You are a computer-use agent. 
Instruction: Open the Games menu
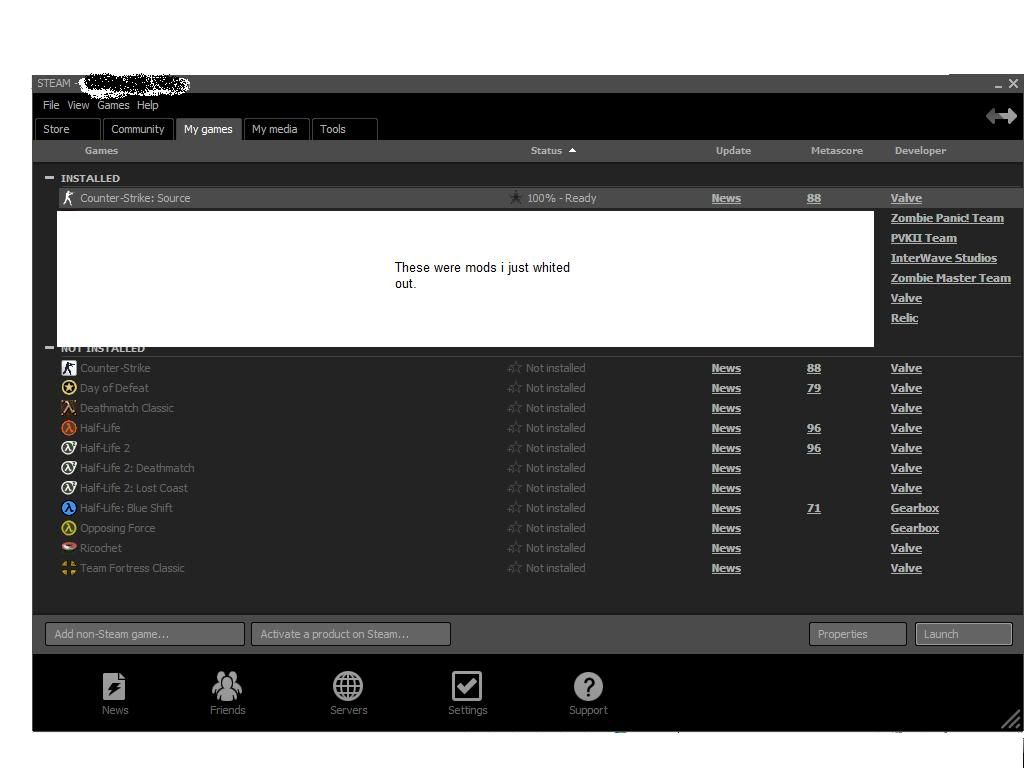pyautogui.click(x=113, y=105)
